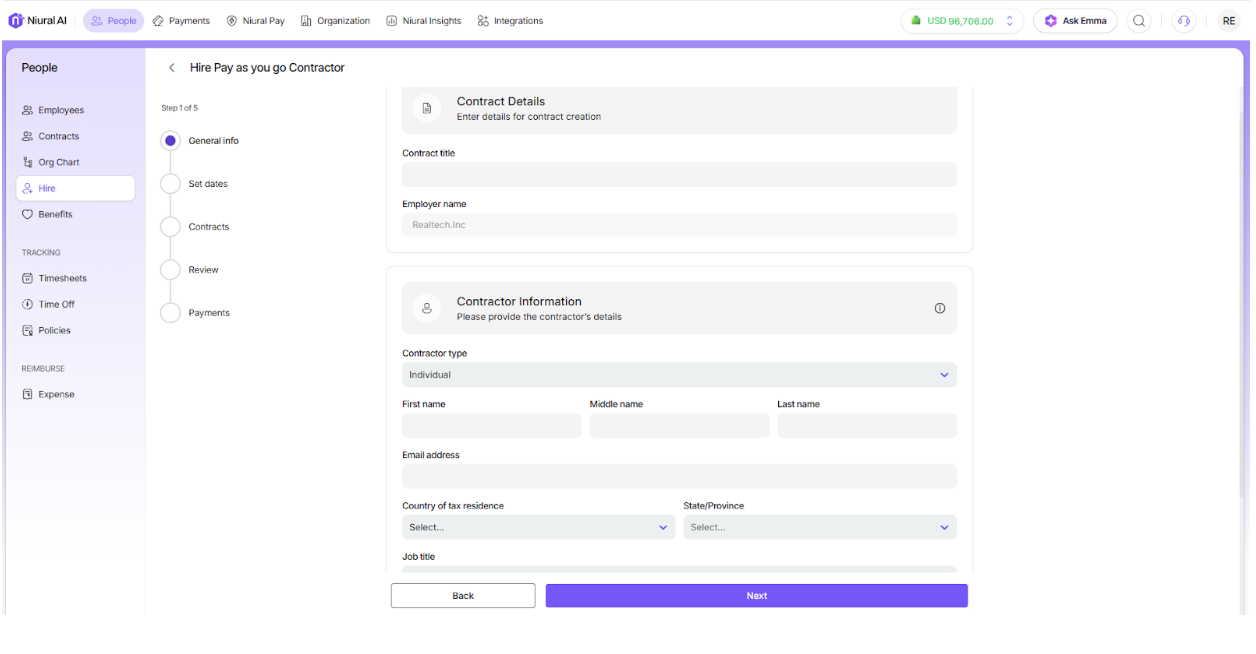Expand the Contractor type dropdown
Viewport: 1256px width, 654px height.
click(679, 375)
